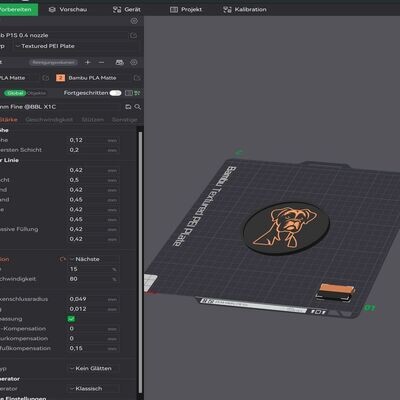Click edit icon beside P1S 0.4 nozzle preset
The height and width of the screenshot is (400, 400).
(x=133, y=35)
